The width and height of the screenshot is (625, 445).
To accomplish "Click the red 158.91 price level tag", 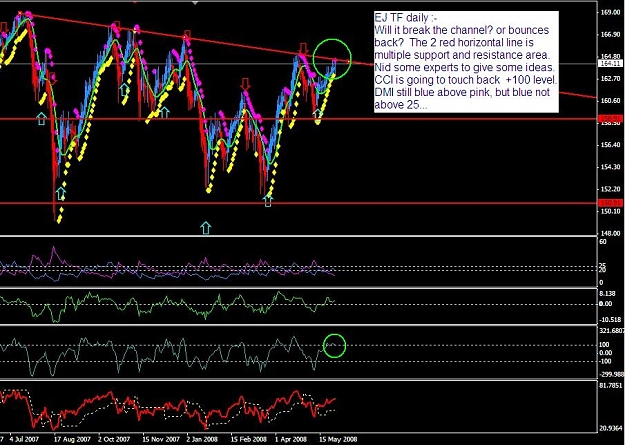I will click(x=609, y=118).
